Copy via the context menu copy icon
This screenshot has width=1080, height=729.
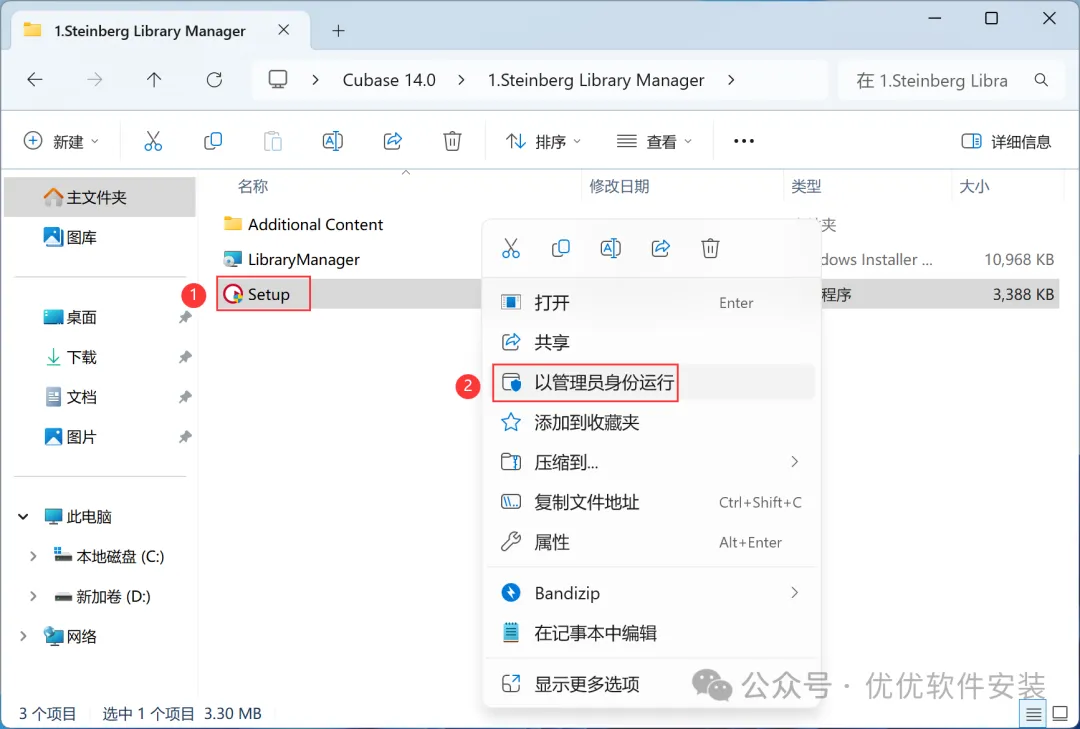561,248
